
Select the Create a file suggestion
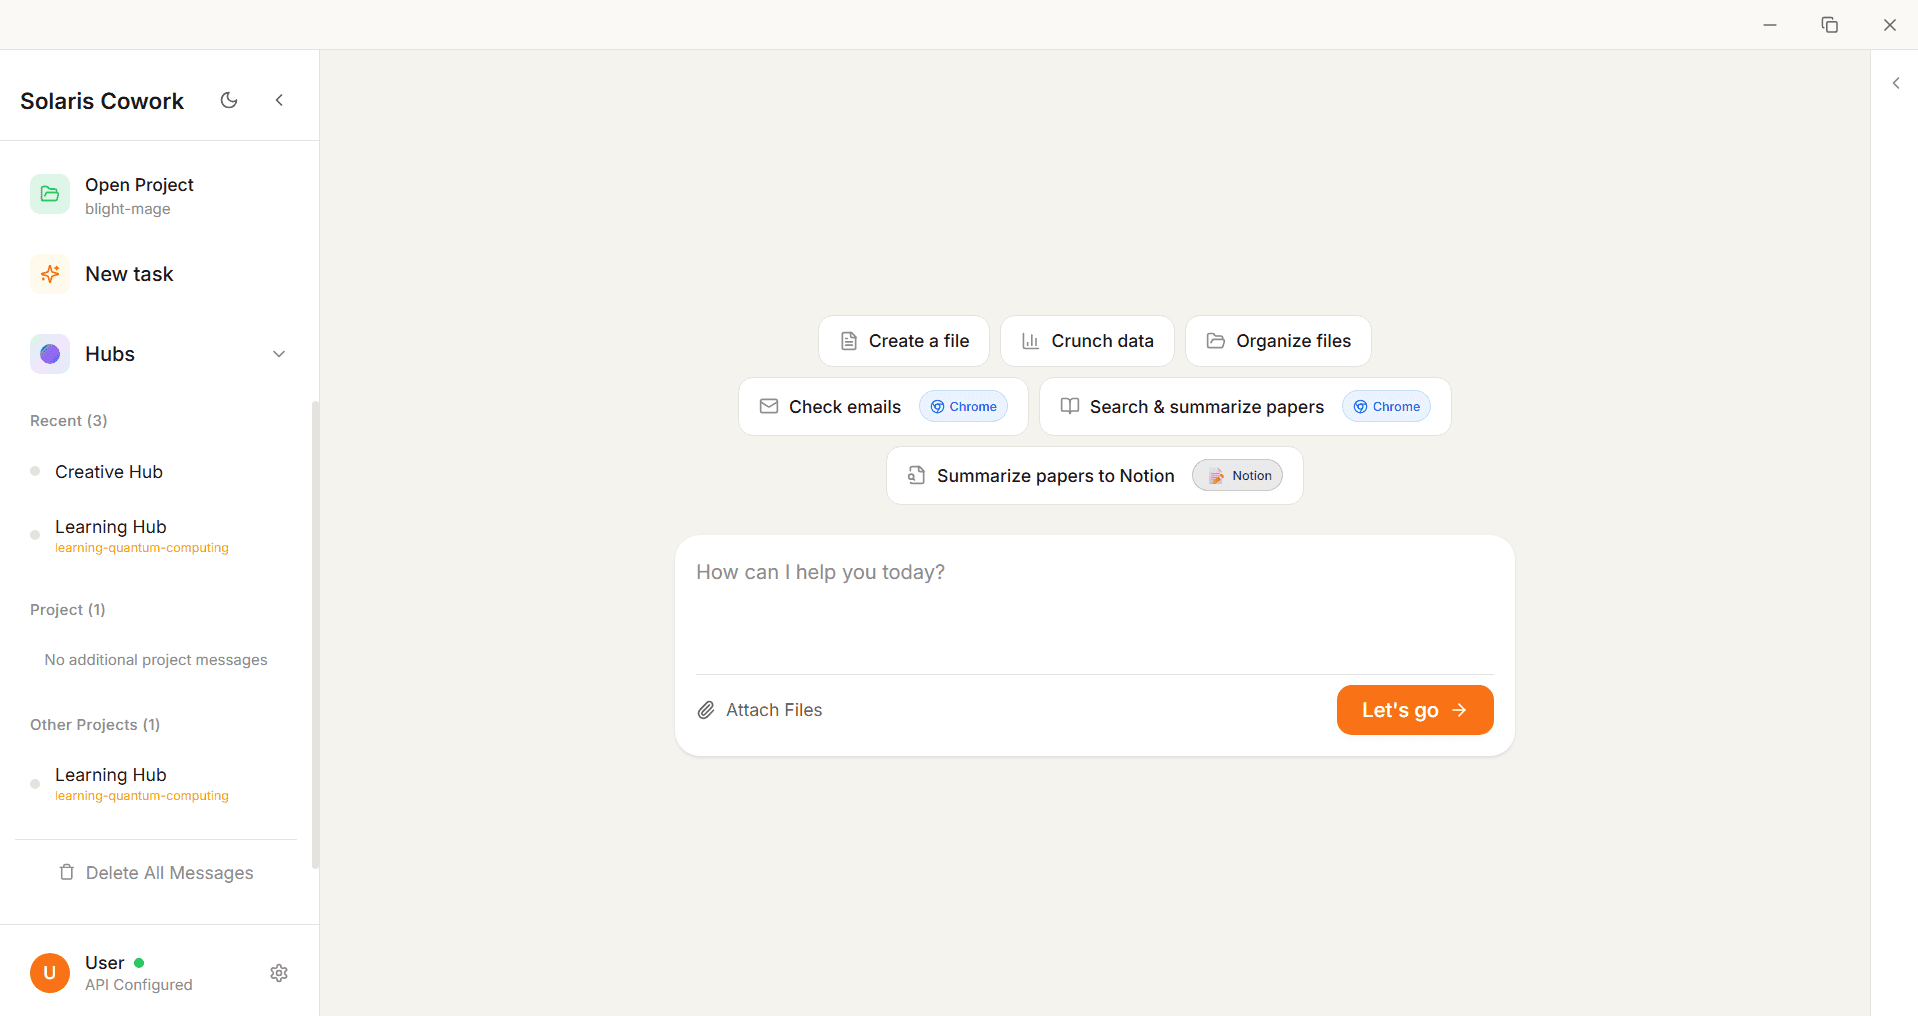pos(904,341)
